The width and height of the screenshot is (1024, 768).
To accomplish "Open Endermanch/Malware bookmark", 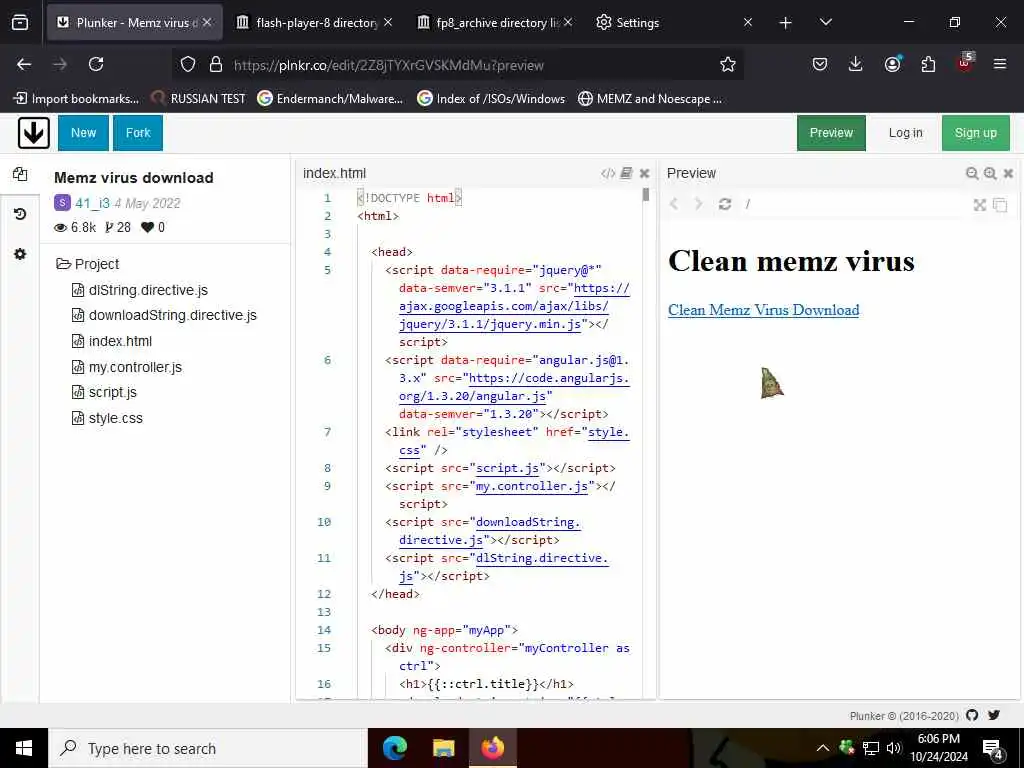I will tap(330, 99).
